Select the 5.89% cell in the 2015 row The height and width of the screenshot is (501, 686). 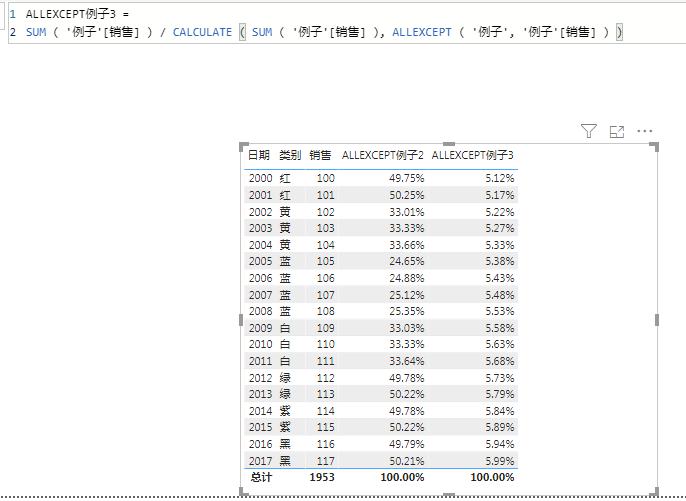(x=499, y=427)
